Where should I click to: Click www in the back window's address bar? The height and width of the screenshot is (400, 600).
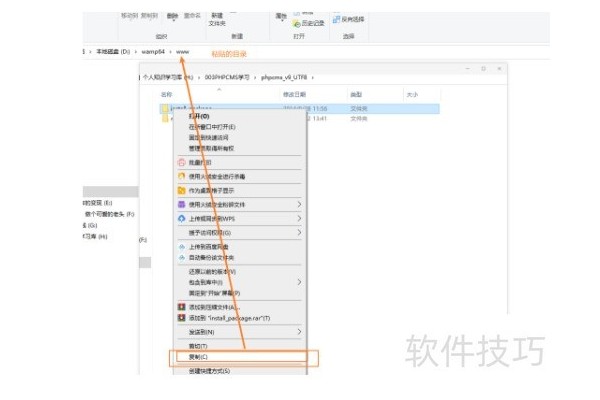click(x=183, y=52)
